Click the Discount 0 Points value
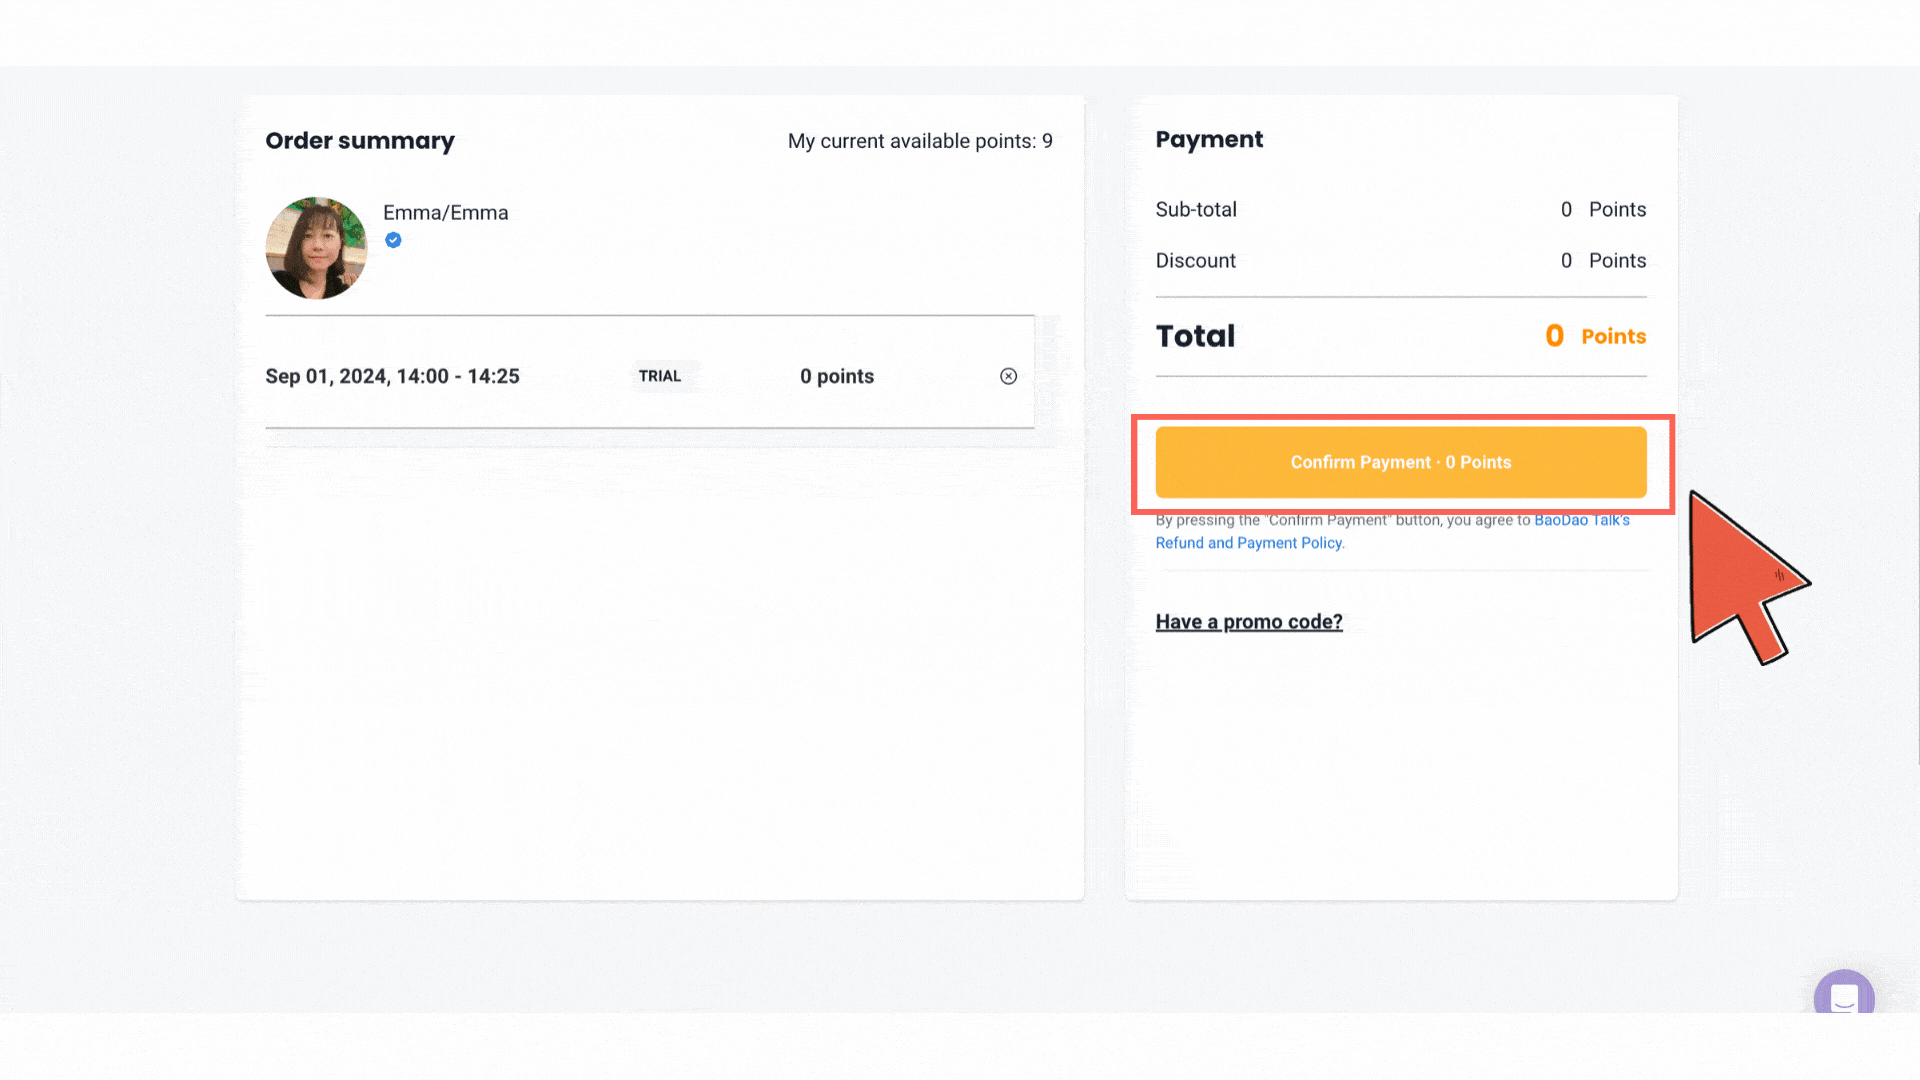 [x=1602, y=260]
